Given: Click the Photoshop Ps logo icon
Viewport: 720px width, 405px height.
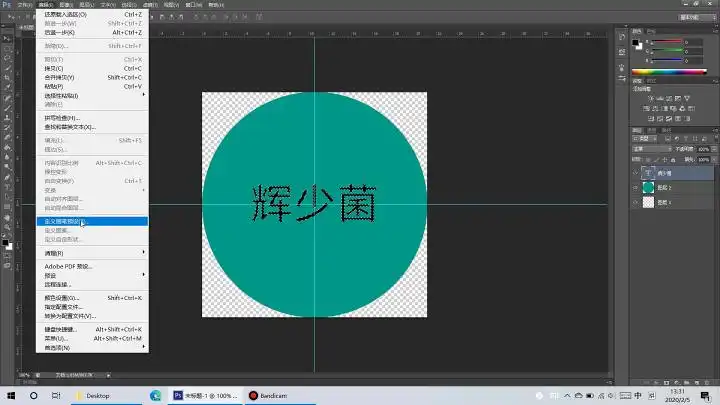Looking at the screenshot, I should coord(6,5).
